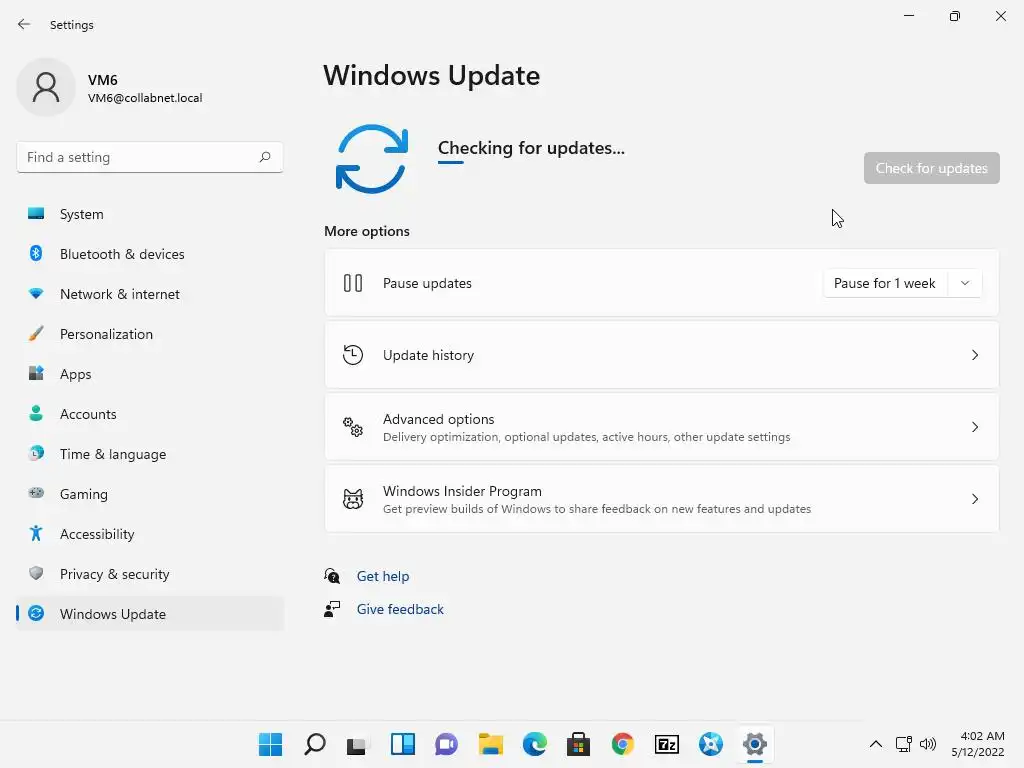Viewport: 1024px width, 768px height.
Task: Click the Privacy & security shield icon
Action: click(36, 573)
